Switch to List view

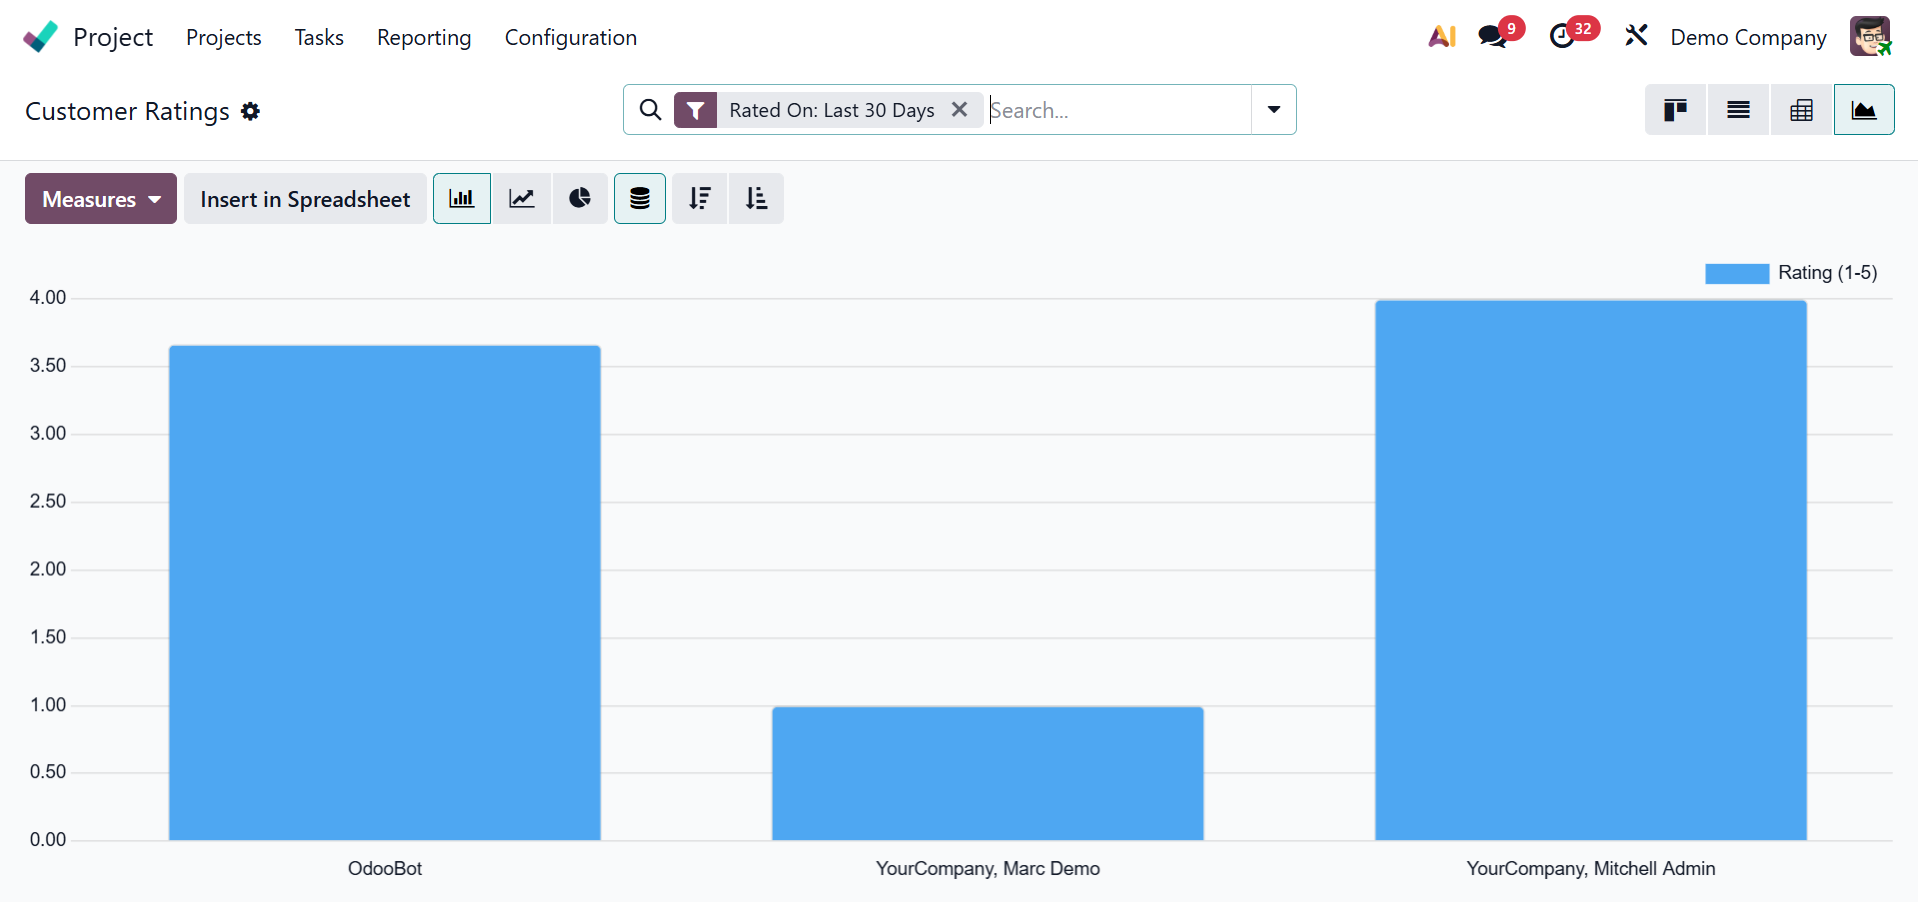coord(1738,110)
